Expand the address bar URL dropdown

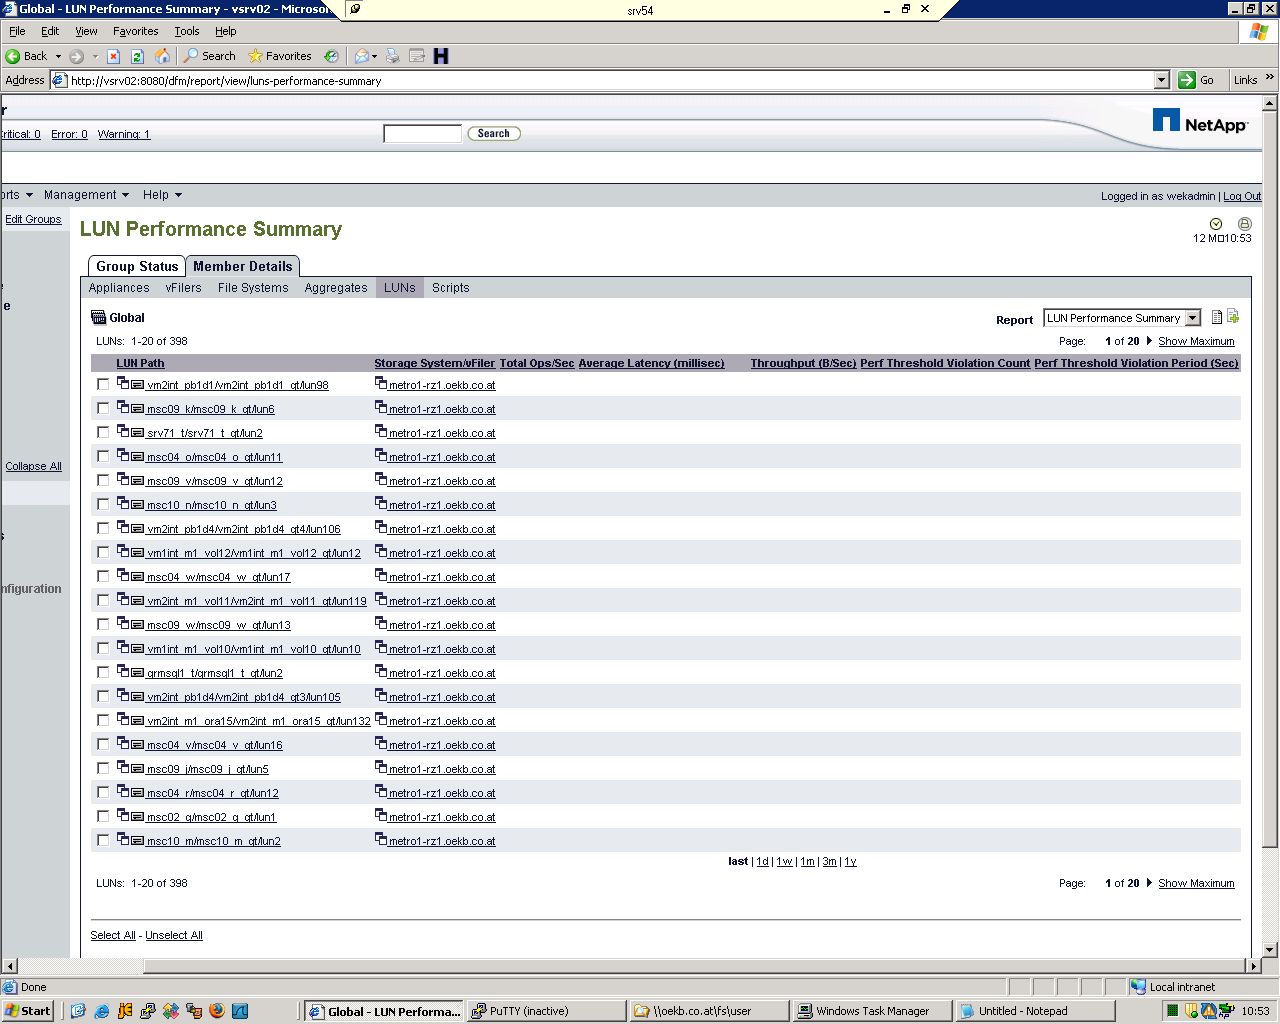[1161, 80]
